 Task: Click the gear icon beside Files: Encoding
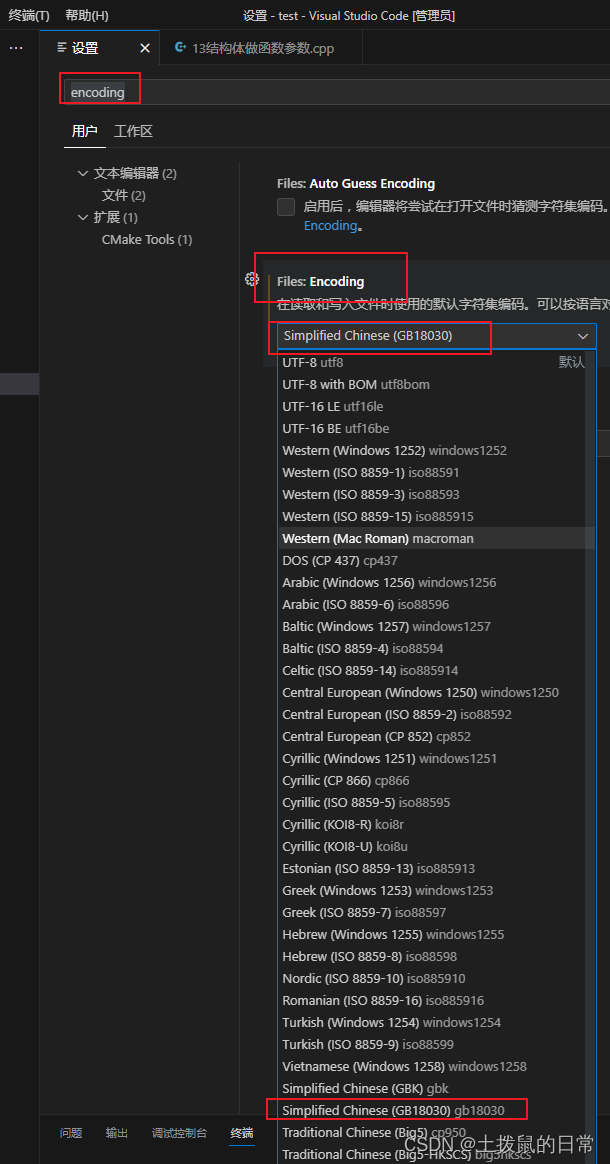(252, 279)
